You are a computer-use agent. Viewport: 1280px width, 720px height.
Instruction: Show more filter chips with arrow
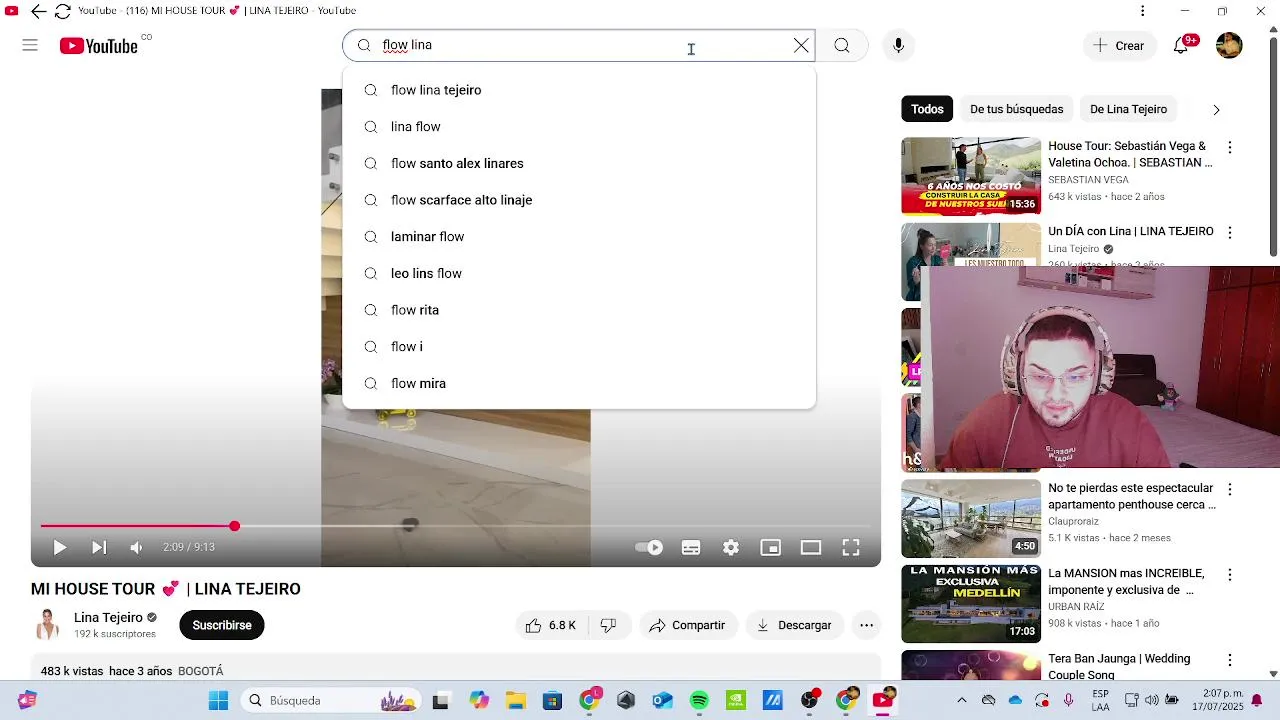(1216, 109)
